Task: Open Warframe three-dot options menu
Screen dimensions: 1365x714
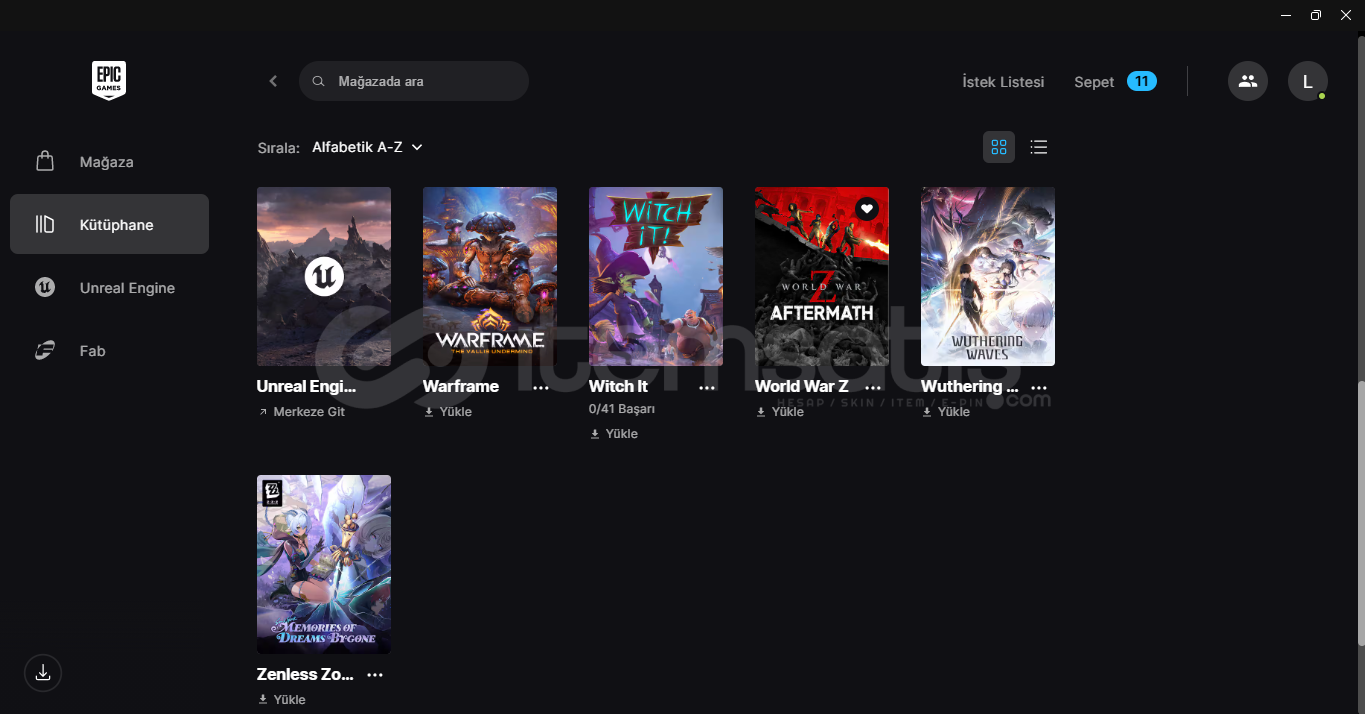Action: pos(541,387)
